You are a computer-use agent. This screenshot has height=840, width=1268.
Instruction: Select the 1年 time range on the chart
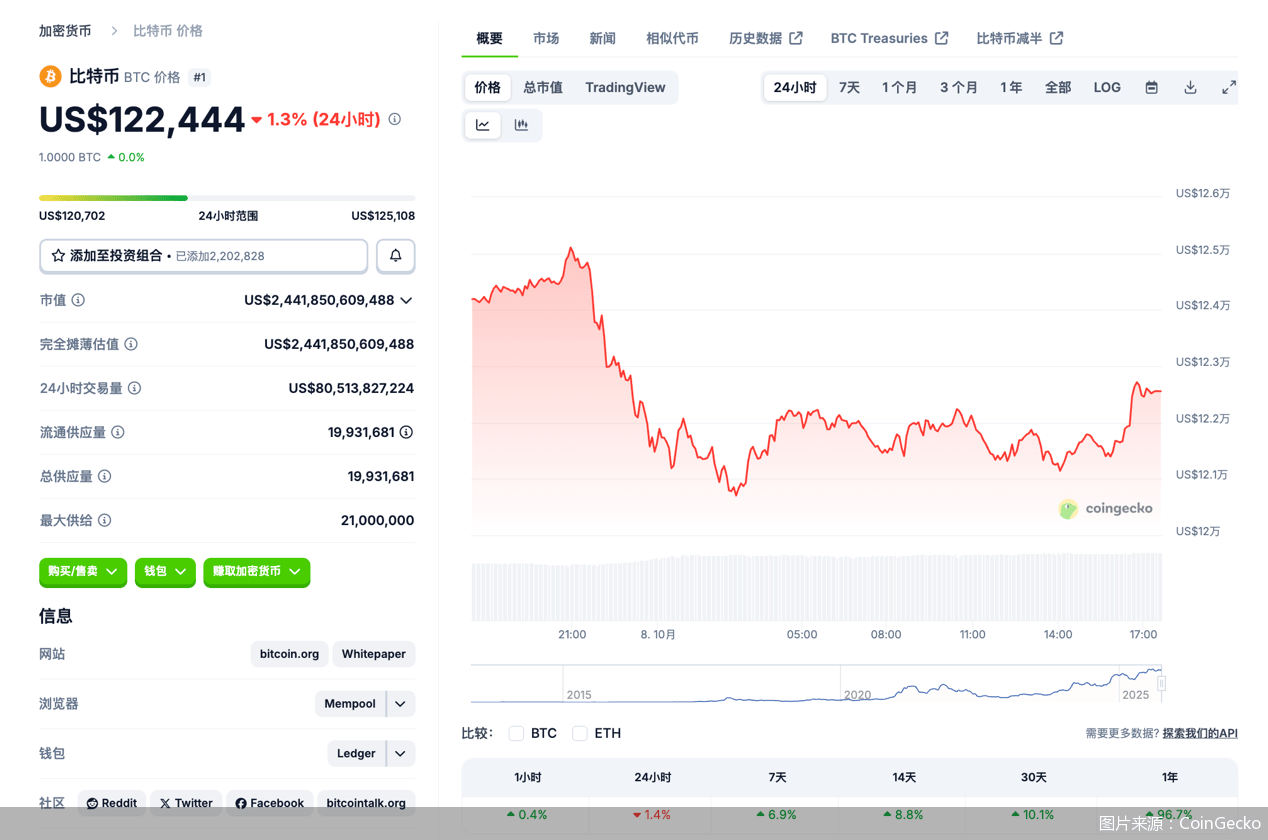pyautogui.click(x=1011, y=87)
